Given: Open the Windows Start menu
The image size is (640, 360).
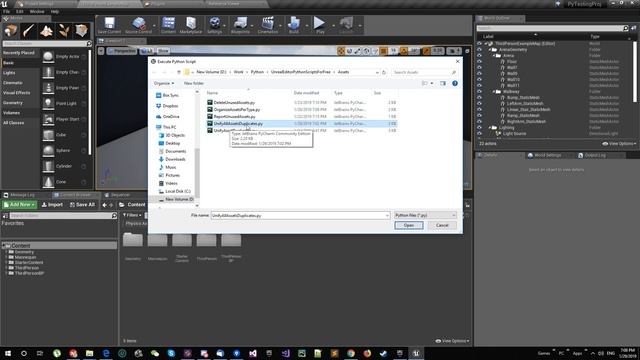Looking at the screenshot, I should pyautogui.click(x=8, y=353).
